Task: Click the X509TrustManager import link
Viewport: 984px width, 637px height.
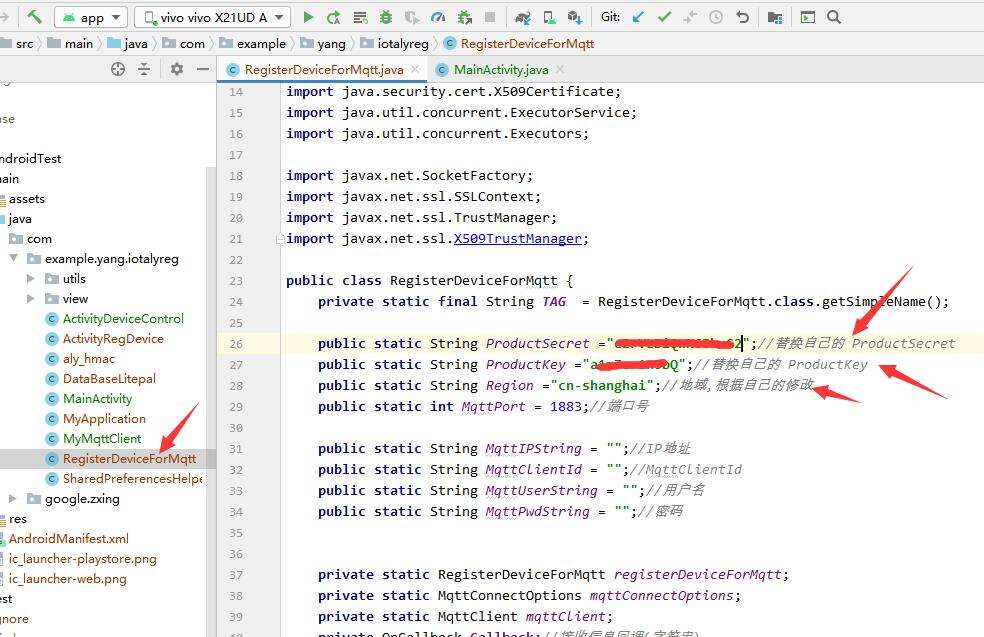Action: (x=517, y=239)
